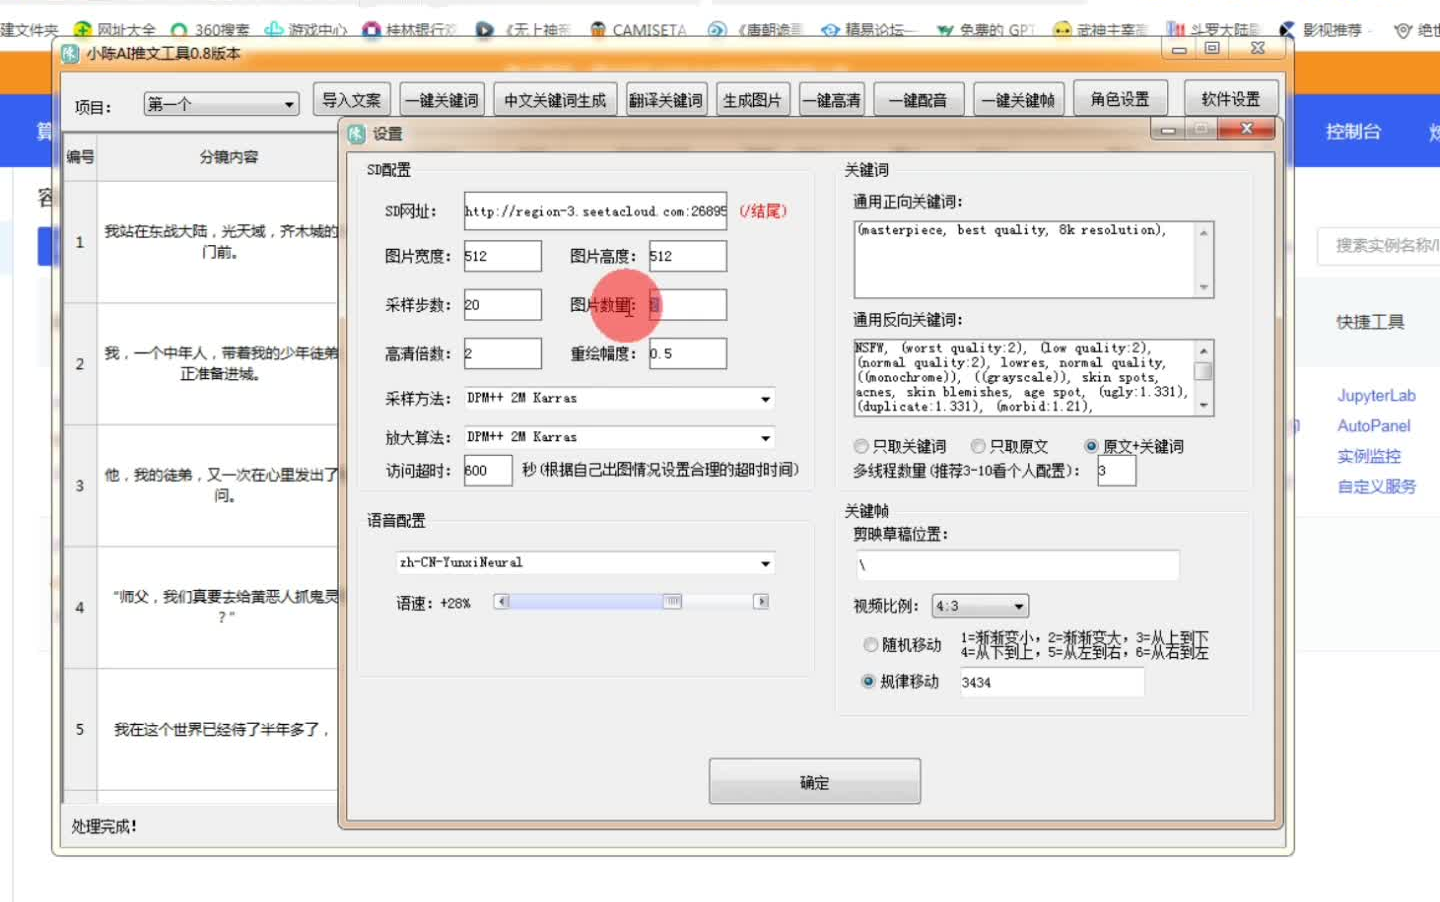The image size is (1440, 902).
Task: Click the 重绘幅度 input field
Action: click(x=687, y=353)
